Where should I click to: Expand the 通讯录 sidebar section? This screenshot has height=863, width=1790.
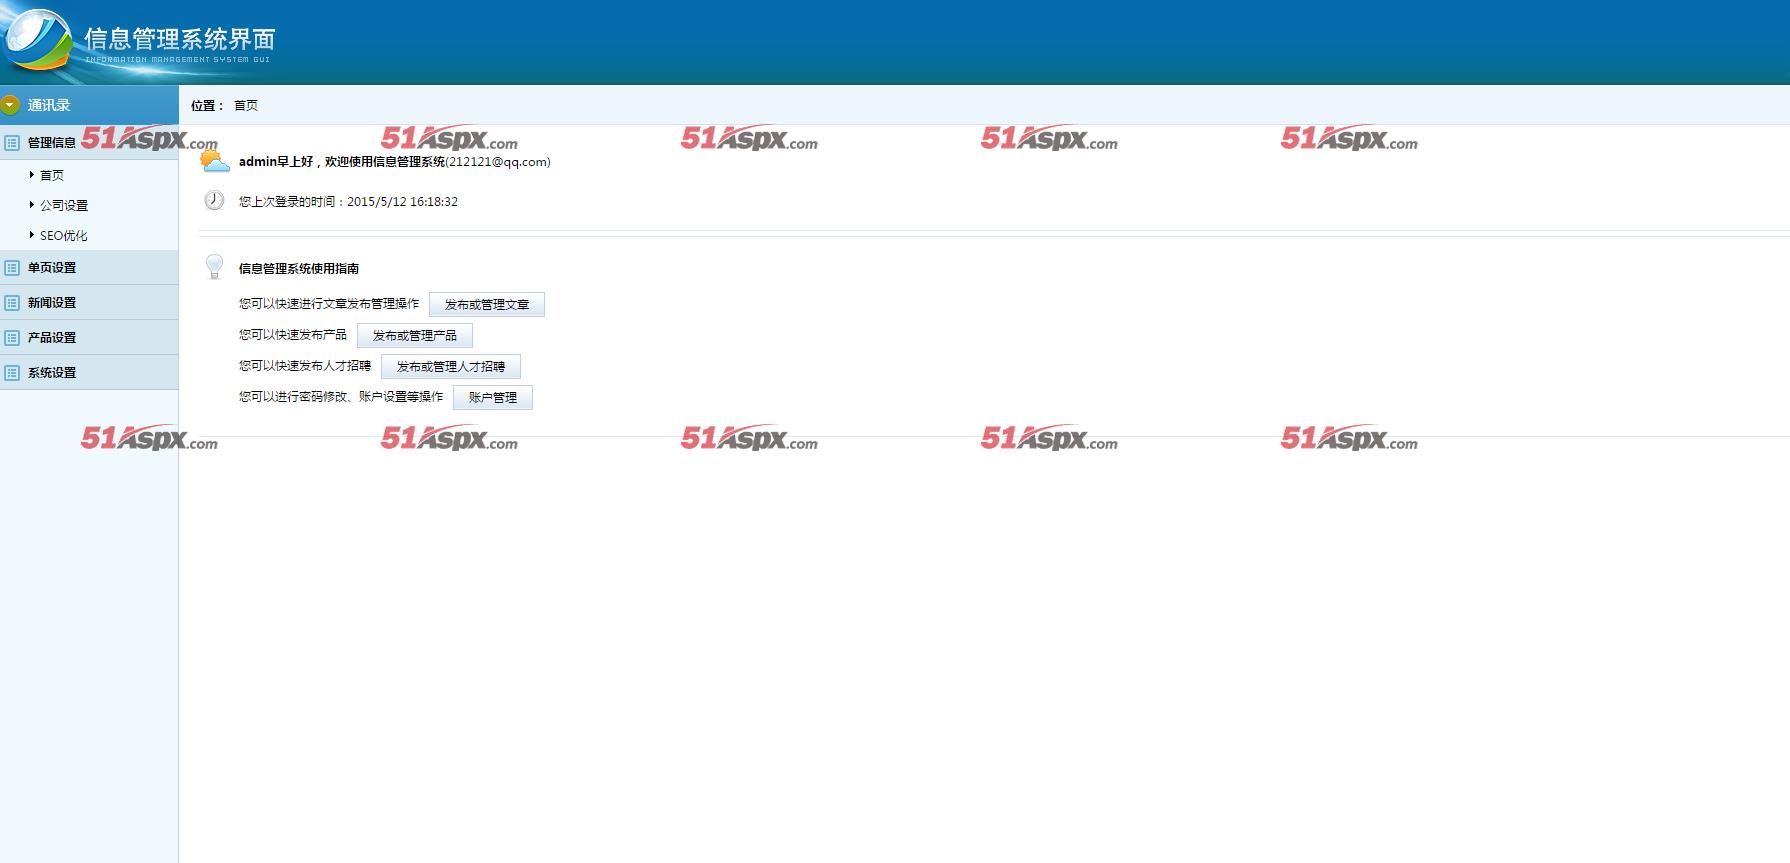click(89, 105)
